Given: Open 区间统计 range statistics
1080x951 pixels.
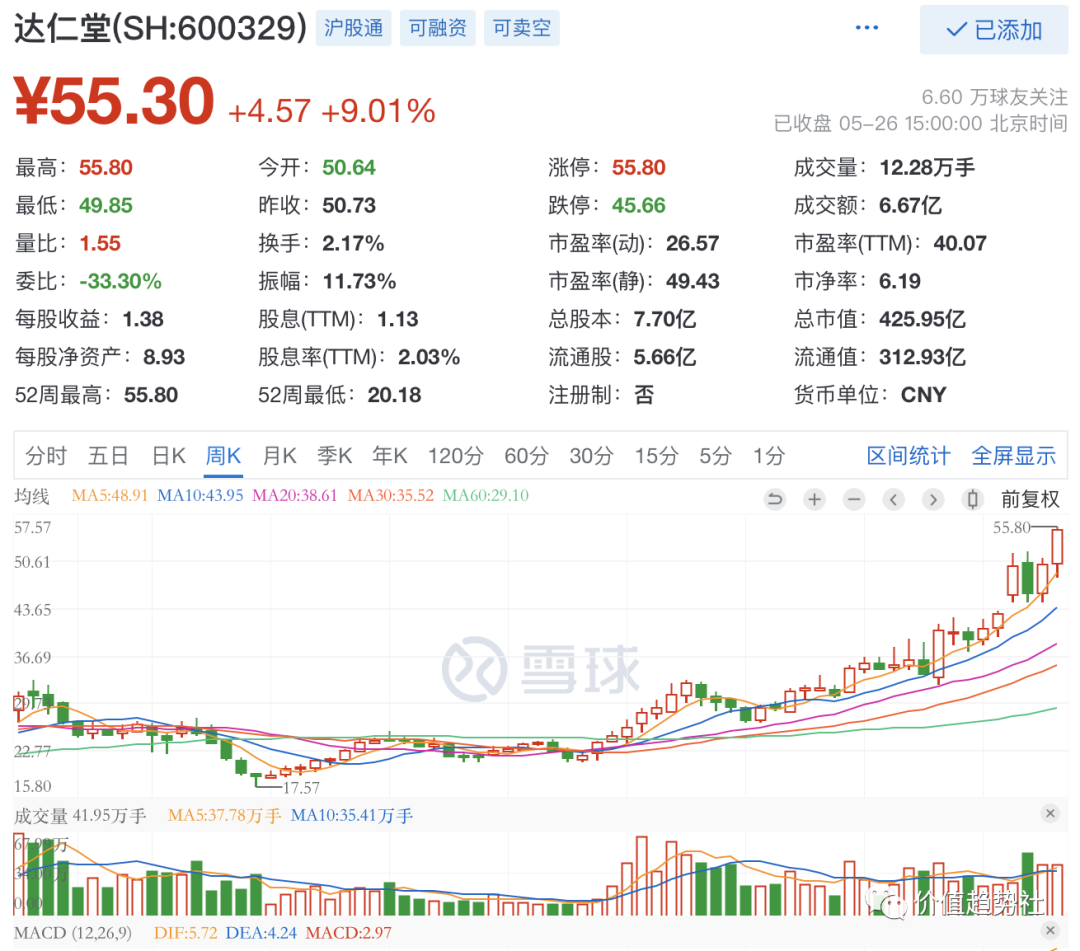Looking at the screenshot, I should pos(908,456).
